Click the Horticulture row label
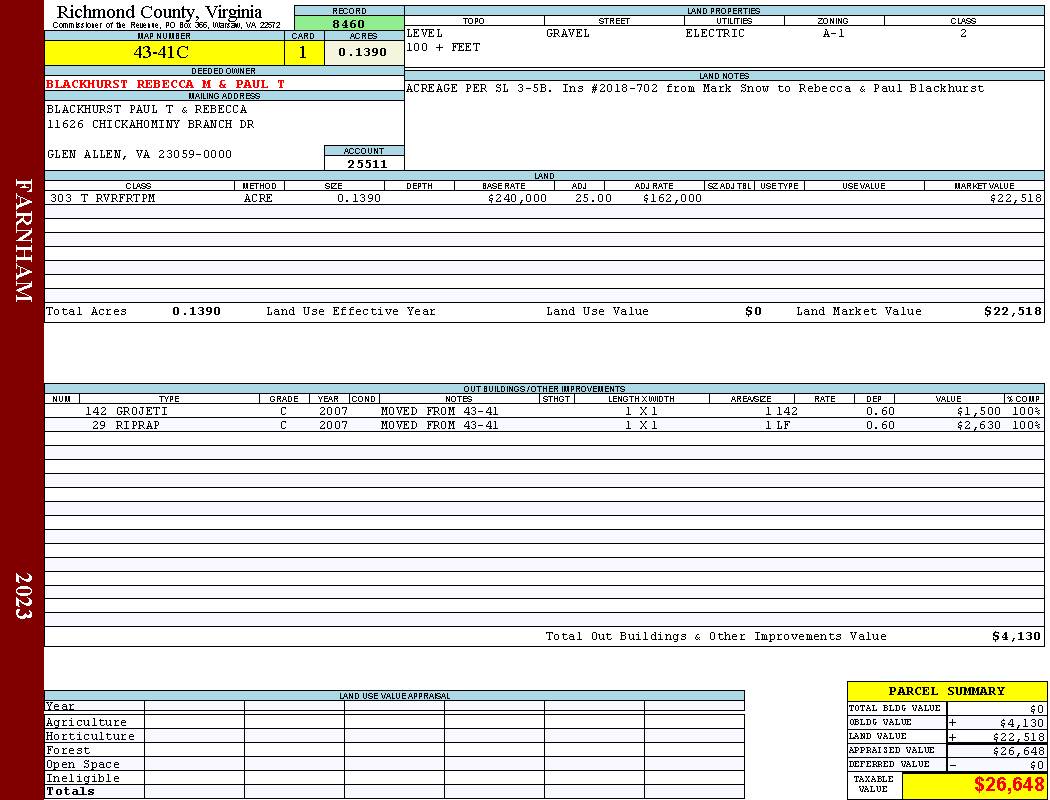1050x800 pixels. pos(90,736)
